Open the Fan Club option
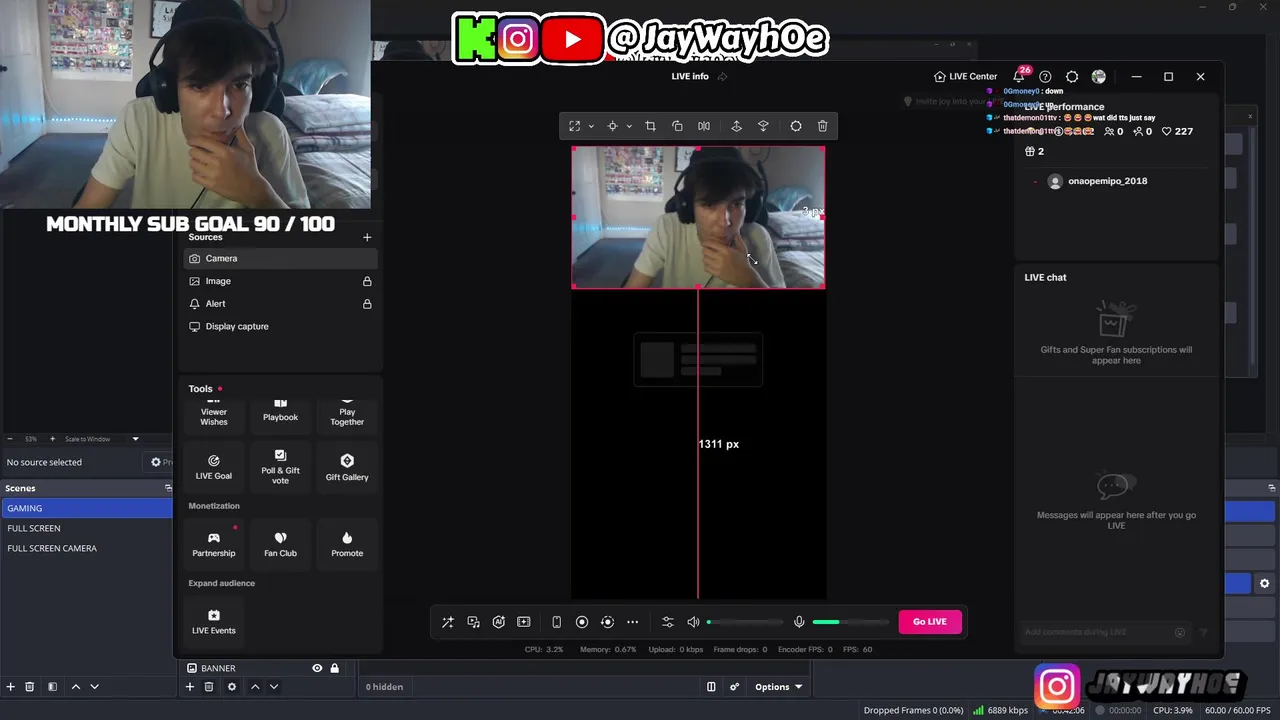 point(280,544)
